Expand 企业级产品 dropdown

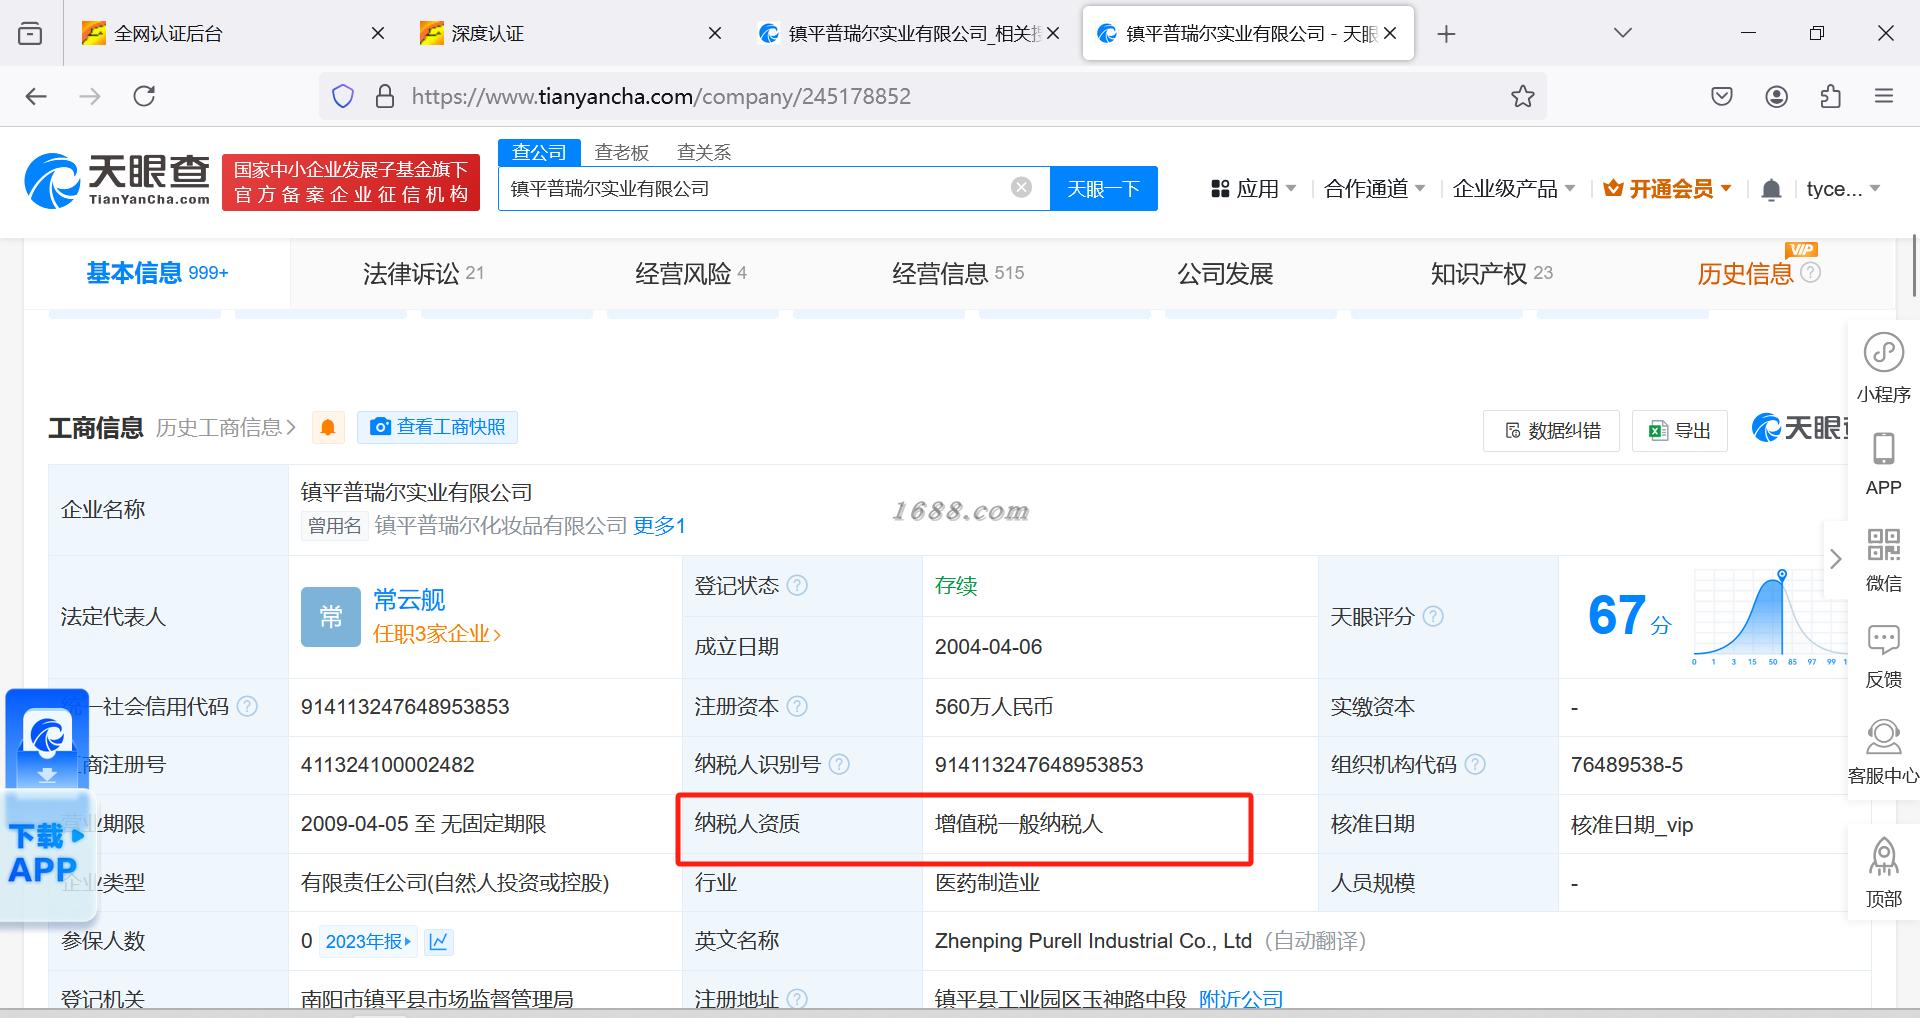tap(1514, 188)
